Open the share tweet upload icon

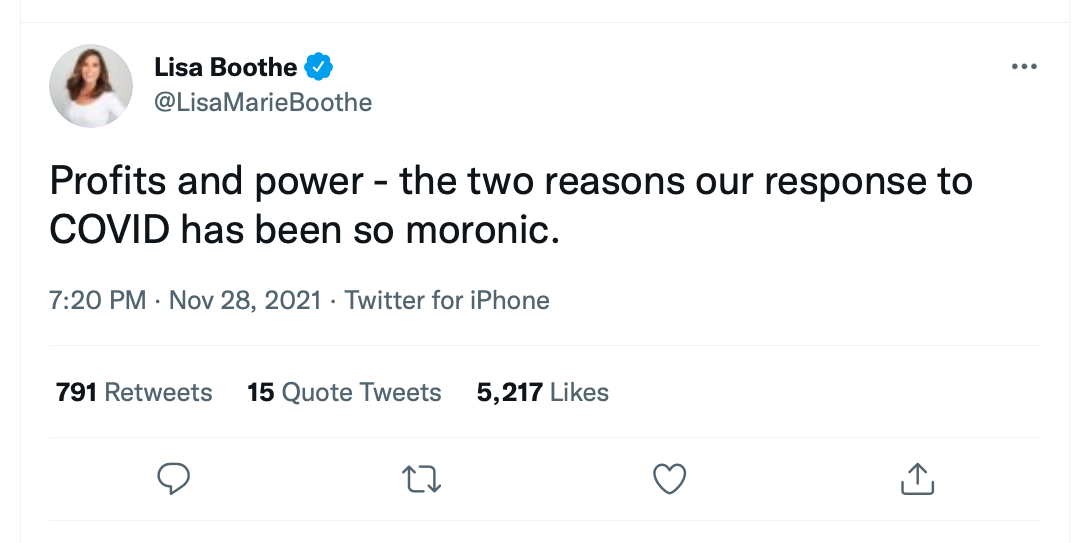pos(917,479)
